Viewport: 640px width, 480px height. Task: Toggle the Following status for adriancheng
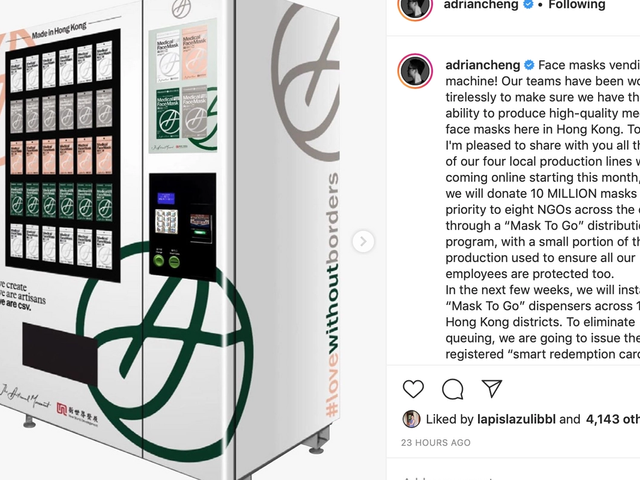point(577,4)
